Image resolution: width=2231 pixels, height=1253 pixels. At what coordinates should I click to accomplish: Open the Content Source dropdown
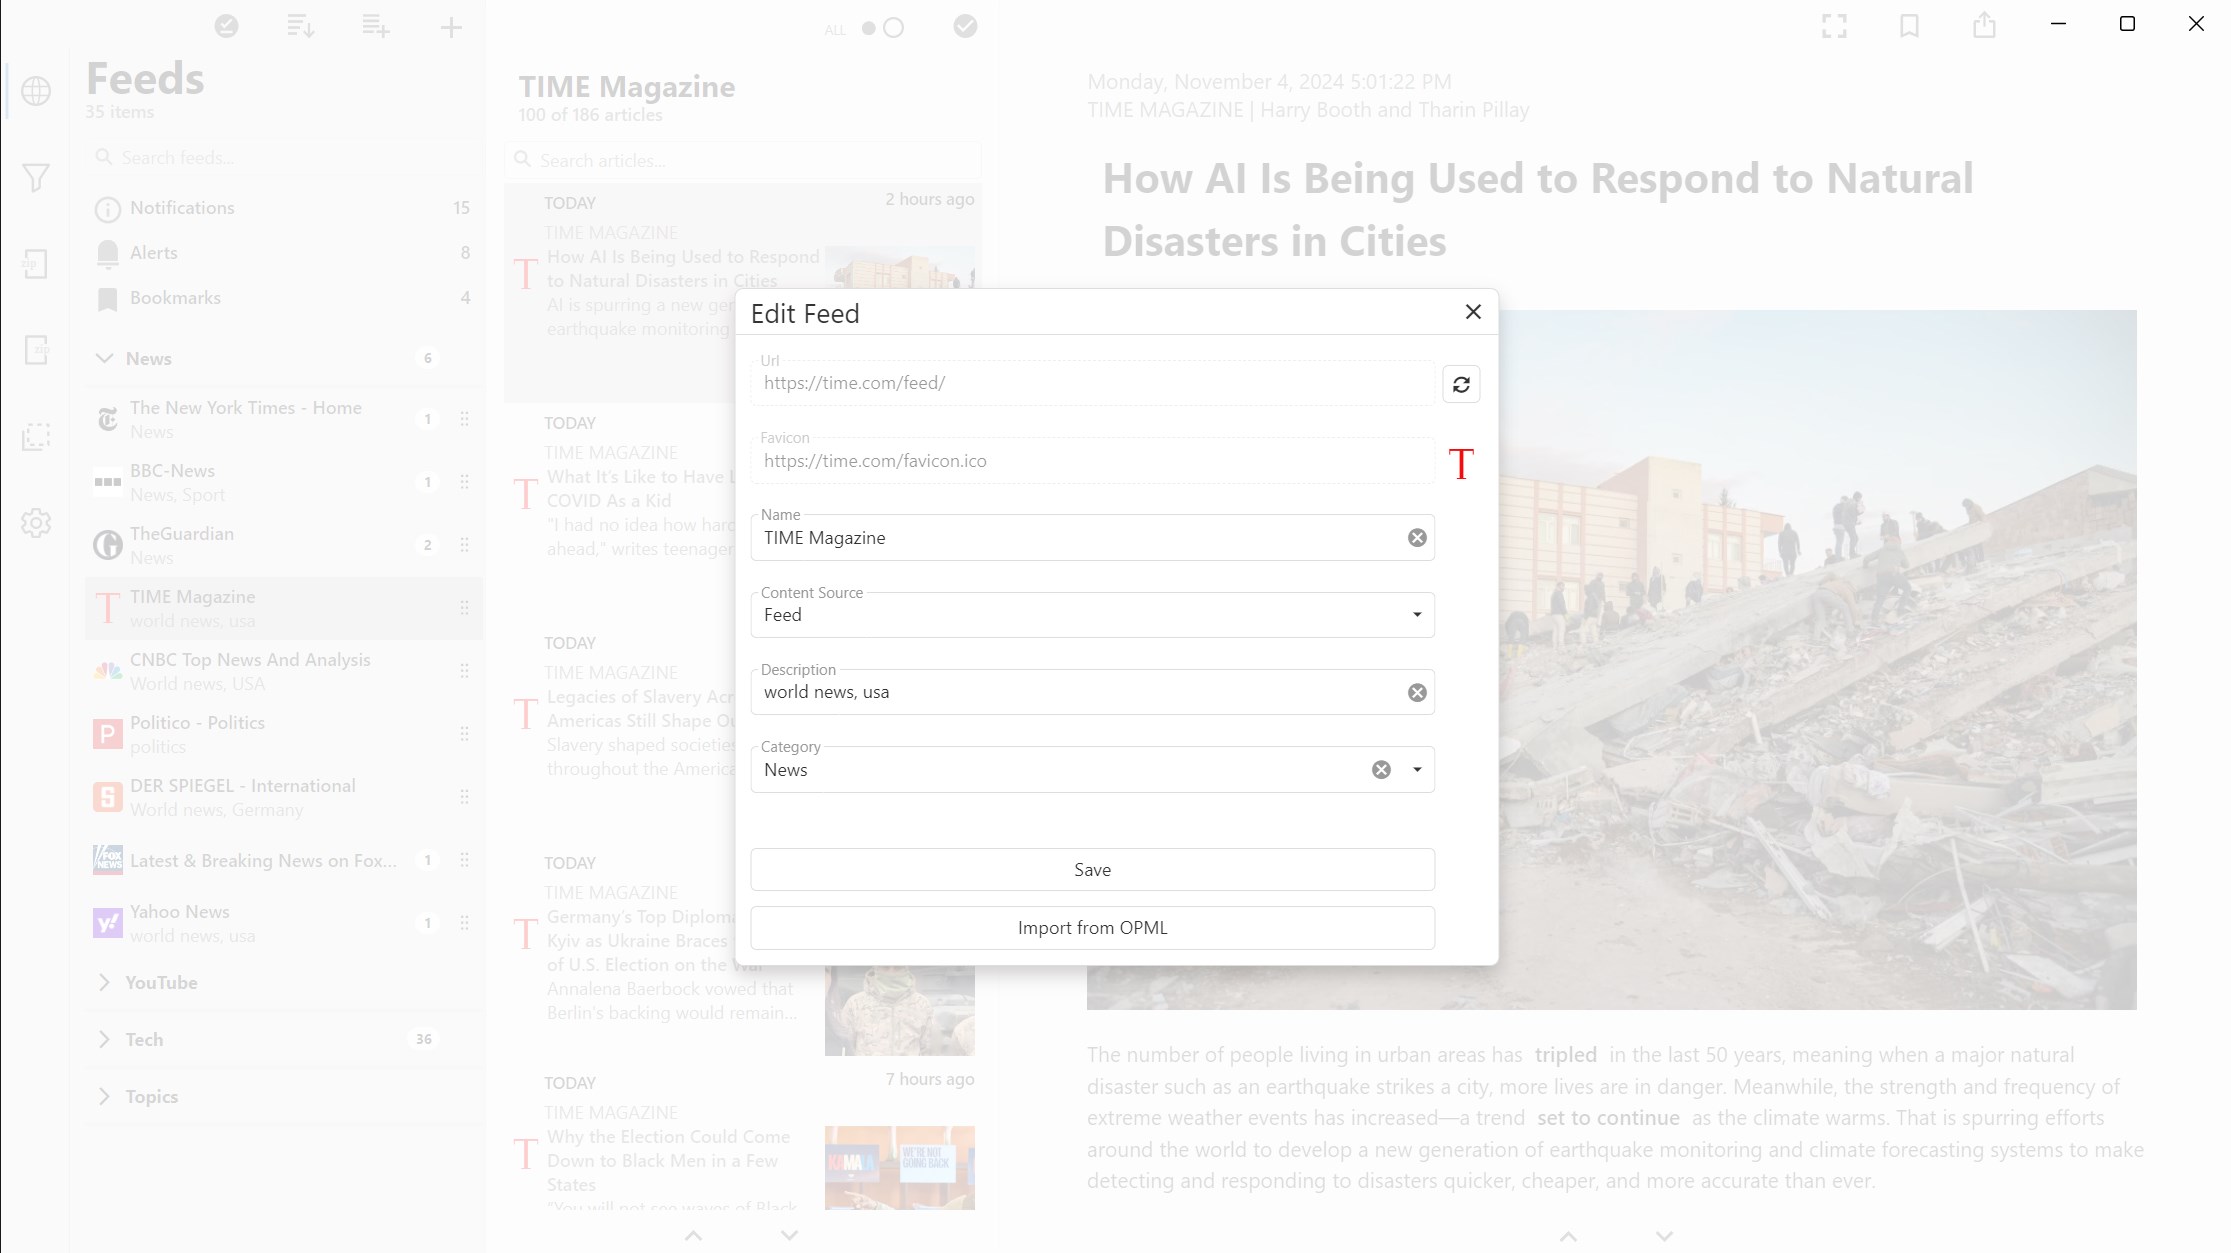pos(1416,615)
